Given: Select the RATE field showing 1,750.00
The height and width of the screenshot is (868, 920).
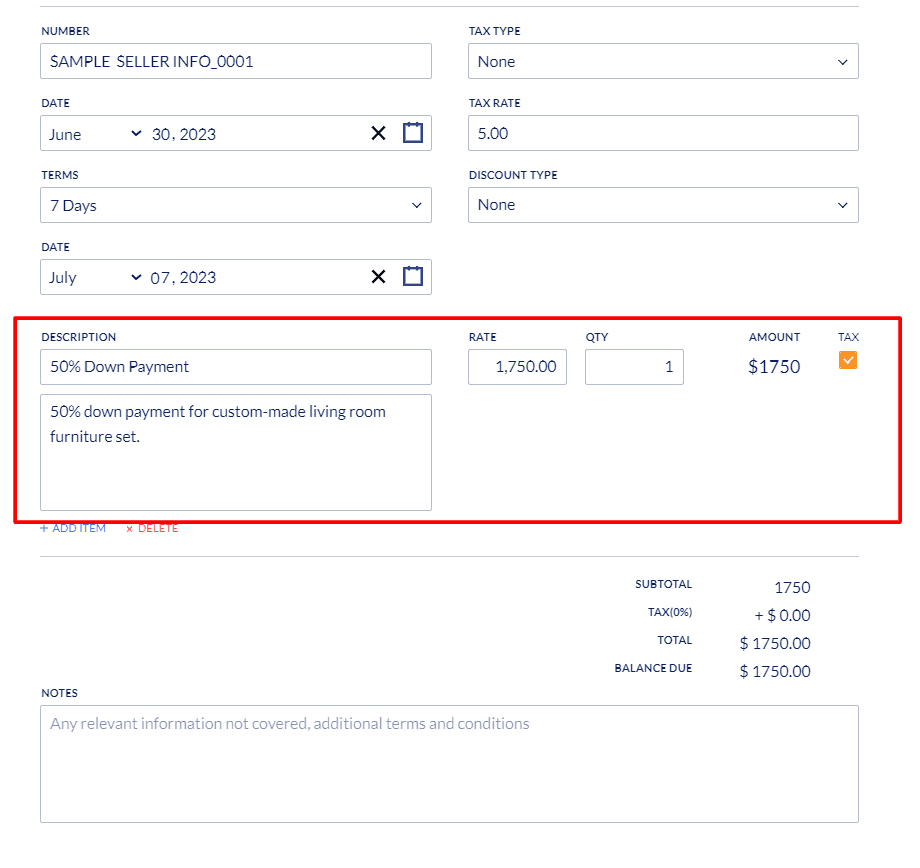Looking at the screenshot, I should click(517, 367).
